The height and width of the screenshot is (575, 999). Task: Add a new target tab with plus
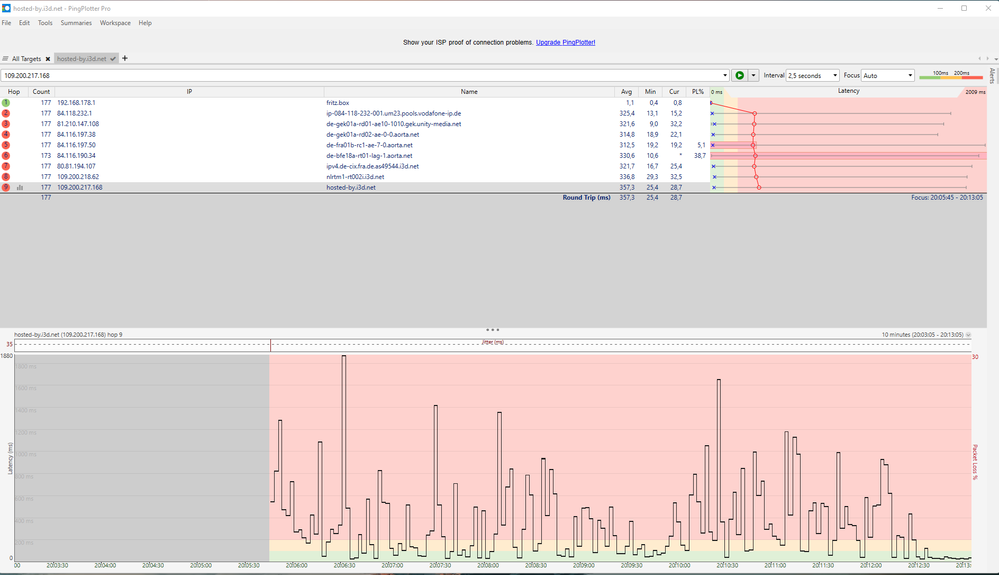point(125,58)
